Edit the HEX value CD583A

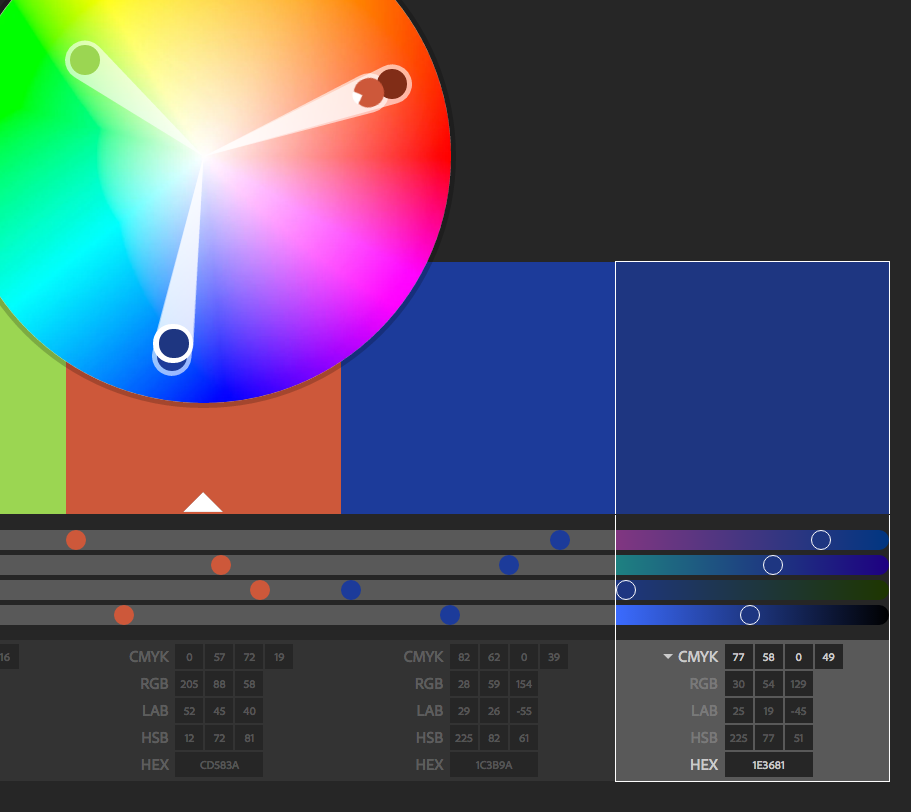pyautogui.click(x=218, y=765)
